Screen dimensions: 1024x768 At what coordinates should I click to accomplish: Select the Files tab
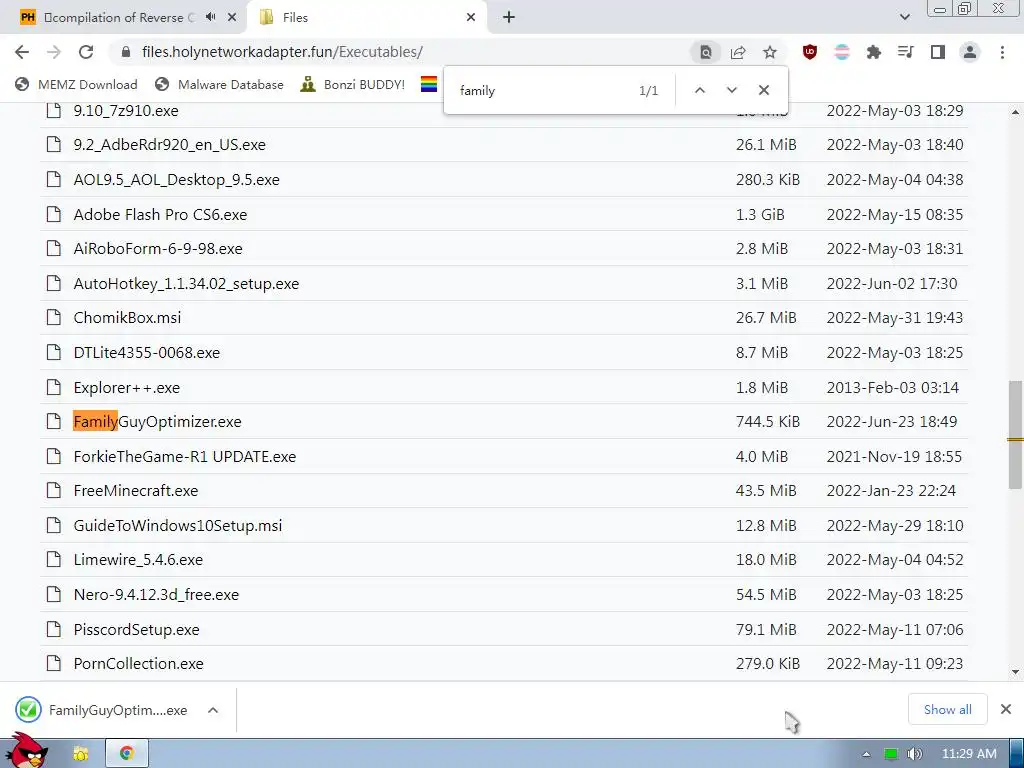[366, 18]
